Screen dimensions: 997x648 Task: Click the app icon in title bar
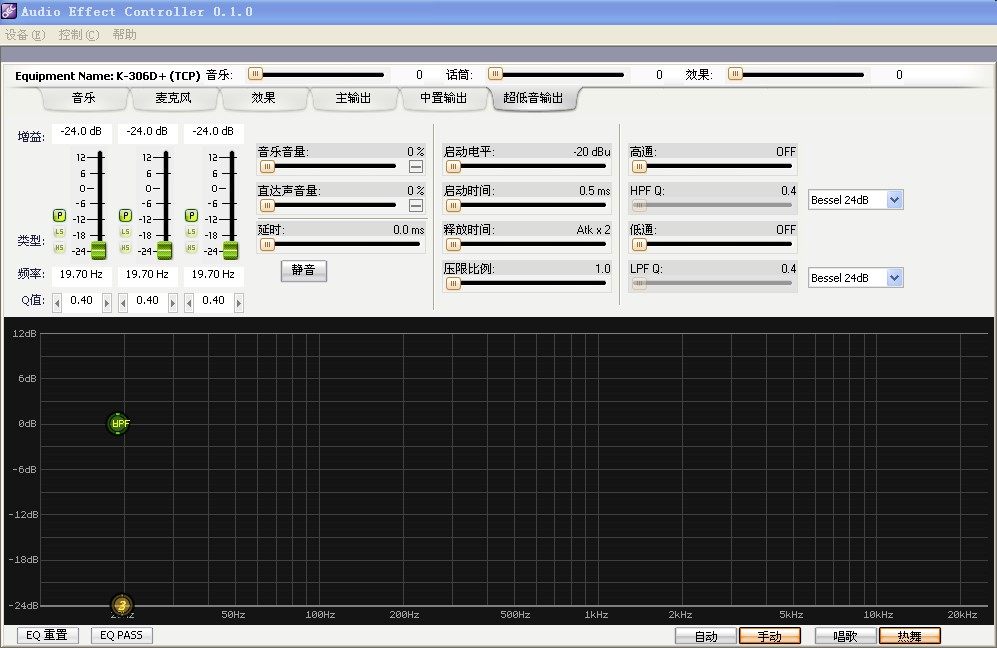coord(10,11)
